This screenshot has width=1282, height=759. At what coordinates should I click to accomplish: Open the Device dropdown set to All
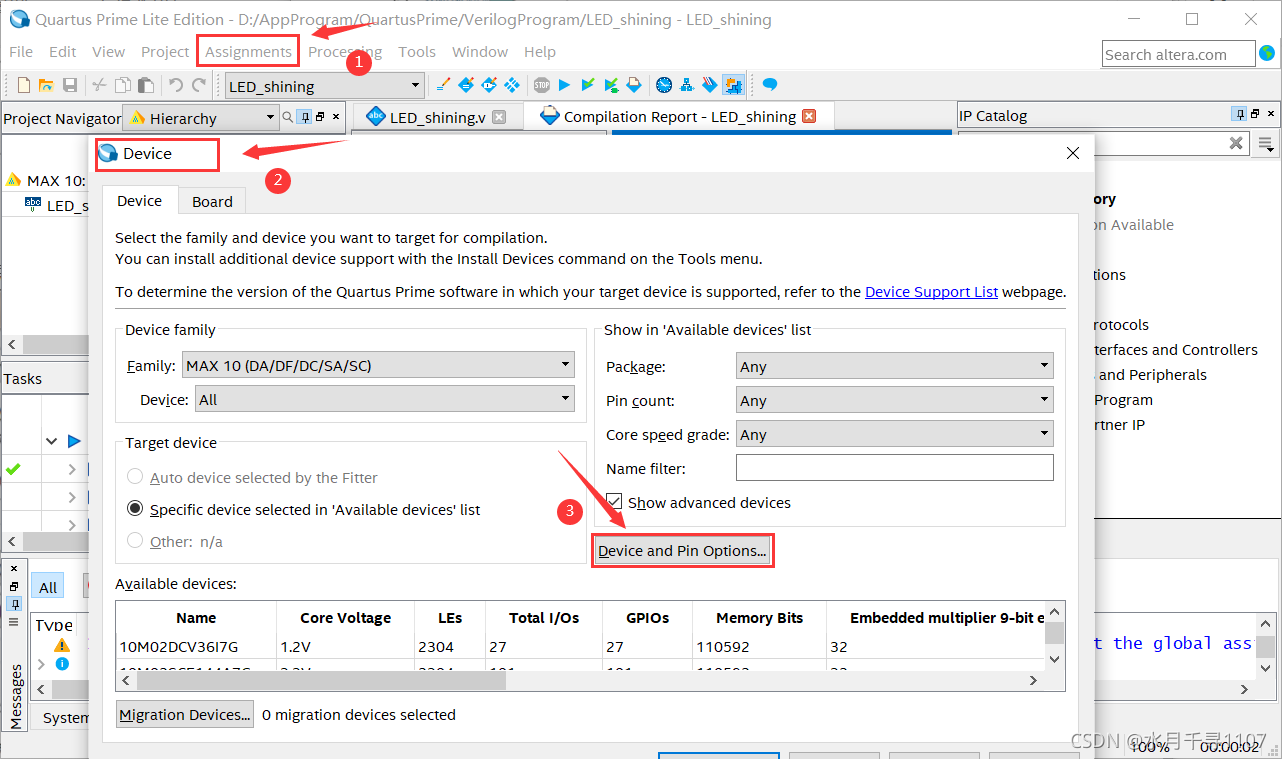[x=384, y=399]
